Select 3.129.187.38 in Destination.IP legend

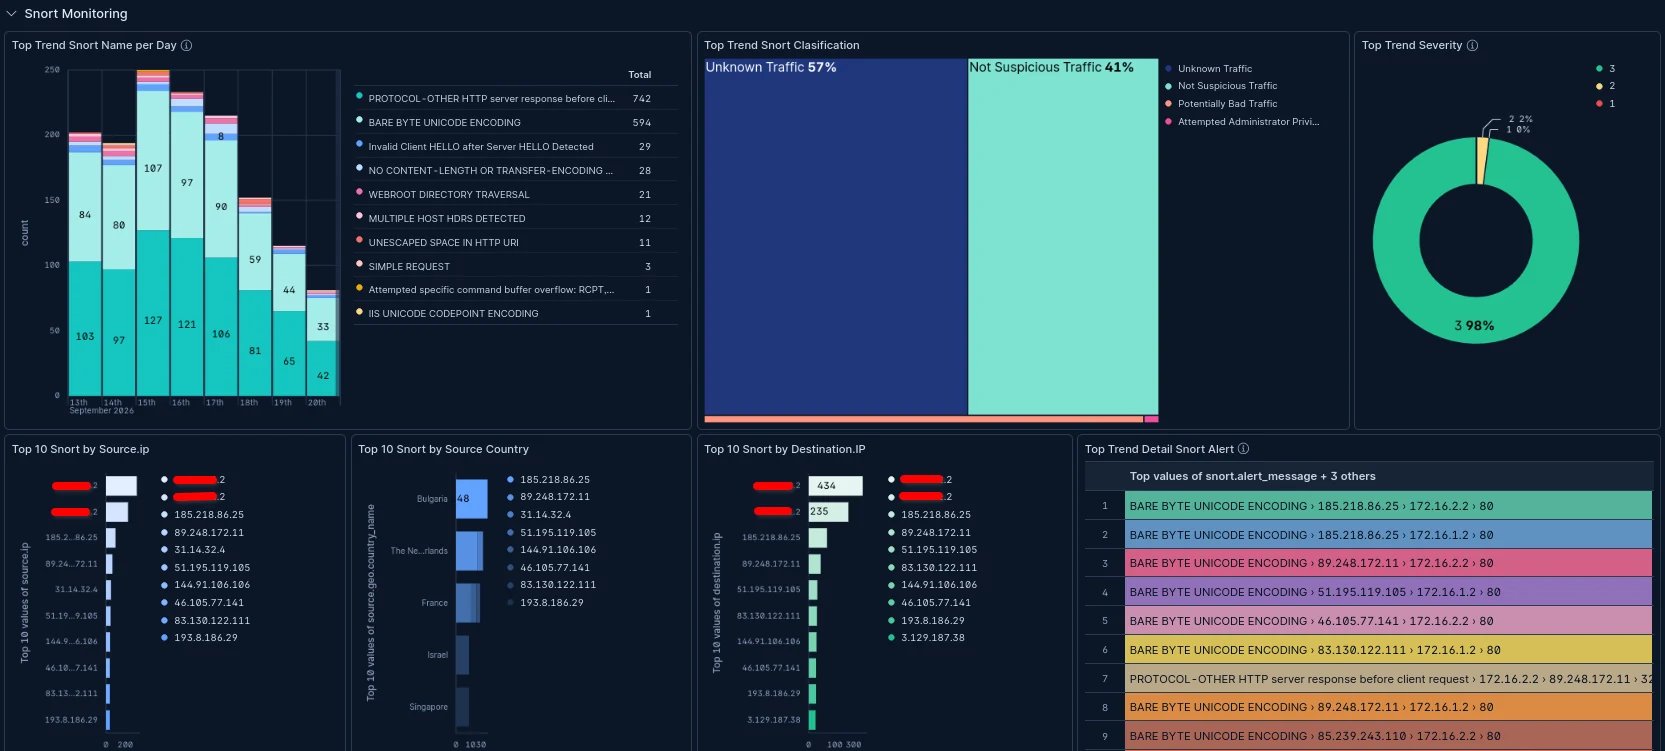pyautogui.click(x=933, y=638)
